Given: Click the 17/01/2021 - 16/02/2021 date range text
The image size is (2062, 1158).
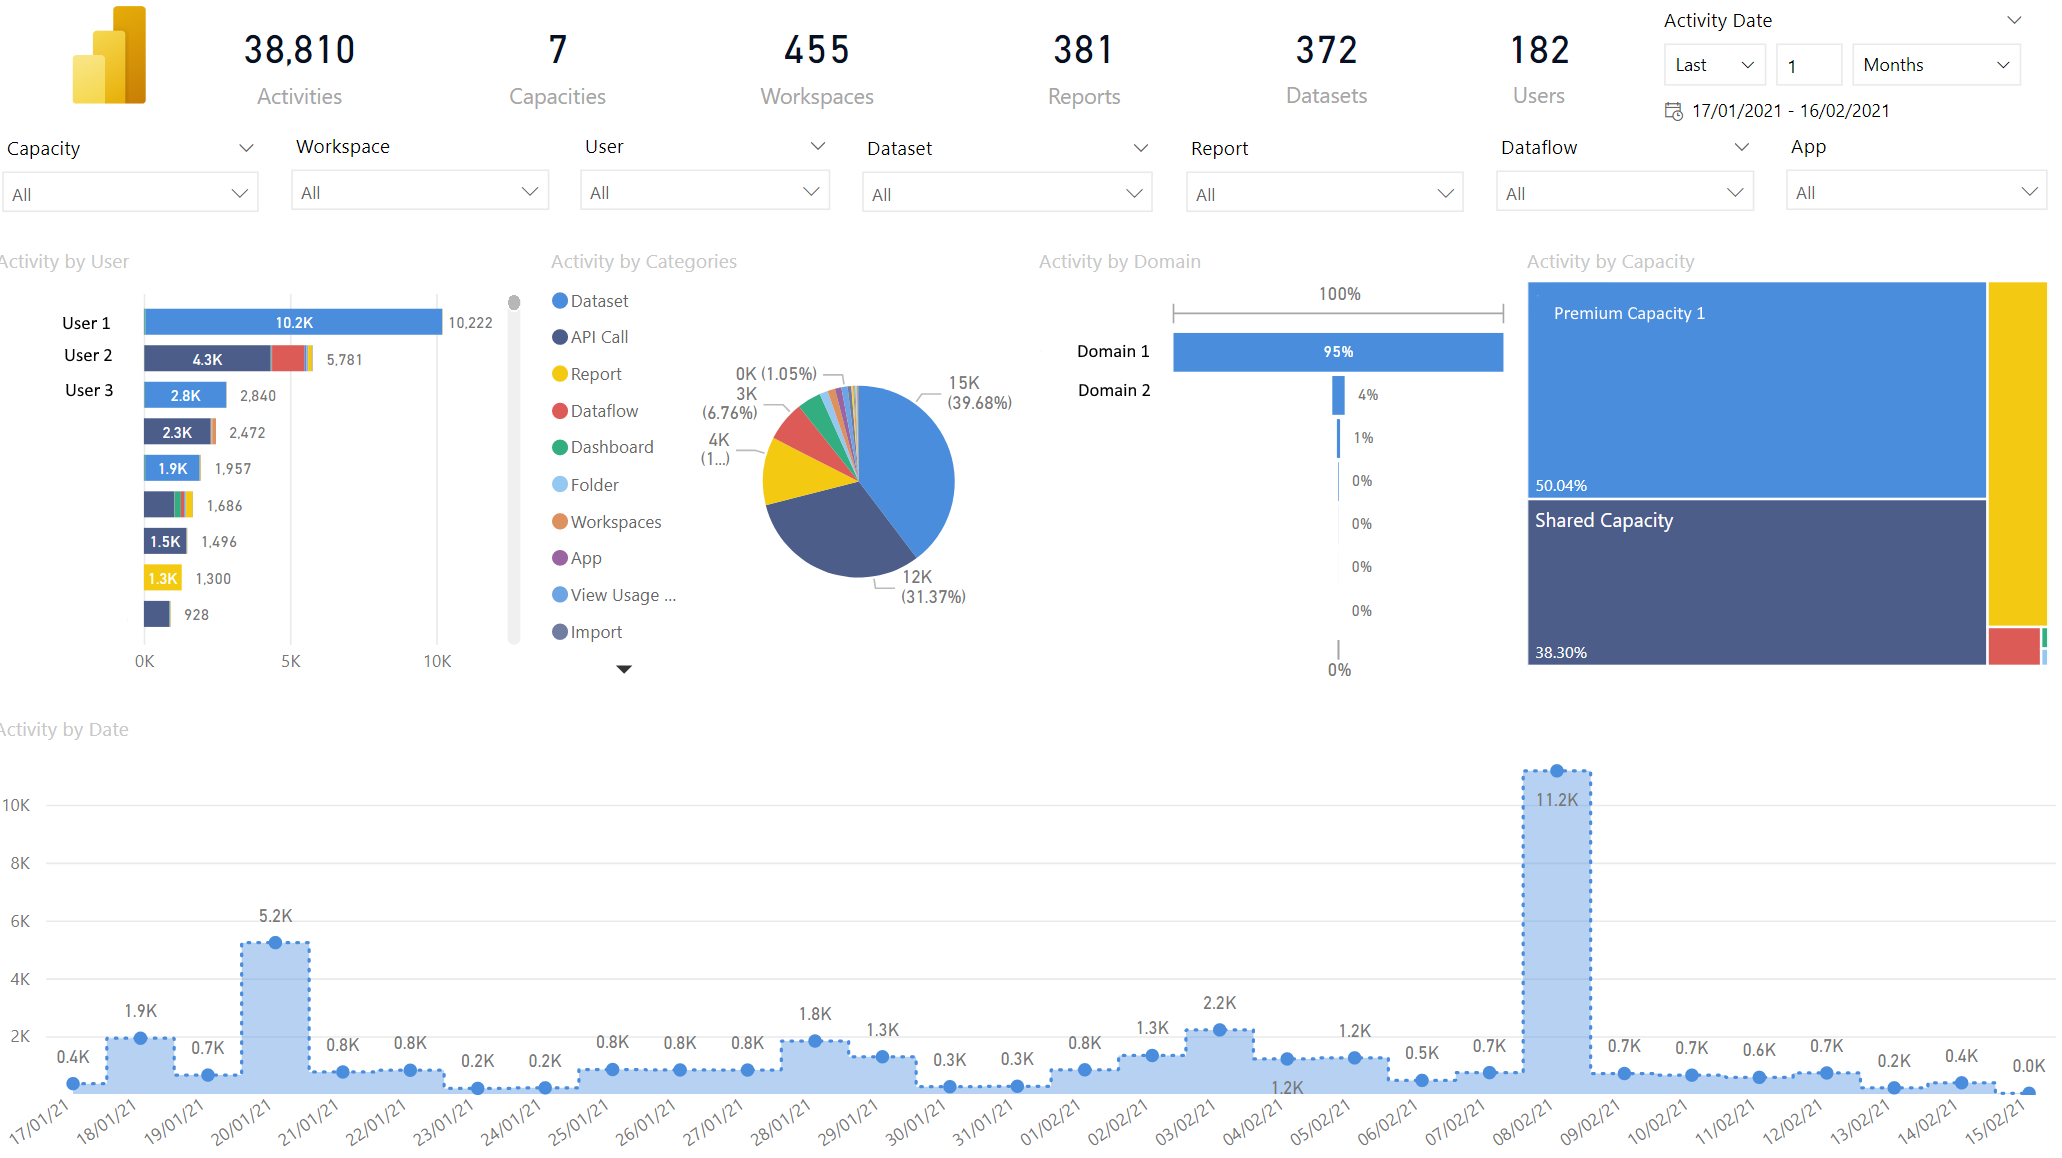Looking at the screenshot, I should (1790, 111).
